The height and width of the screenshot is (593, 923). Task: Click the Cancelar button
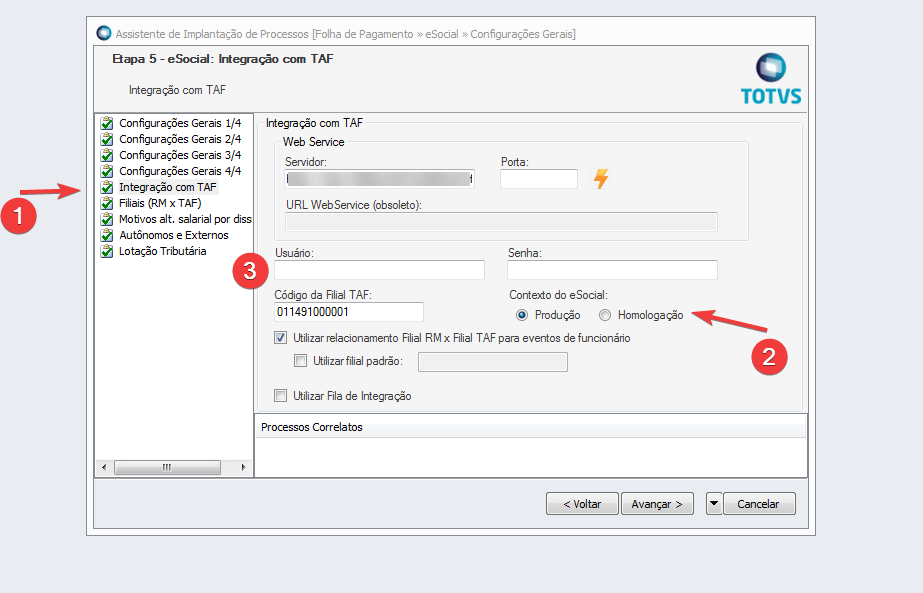(759, 503)
